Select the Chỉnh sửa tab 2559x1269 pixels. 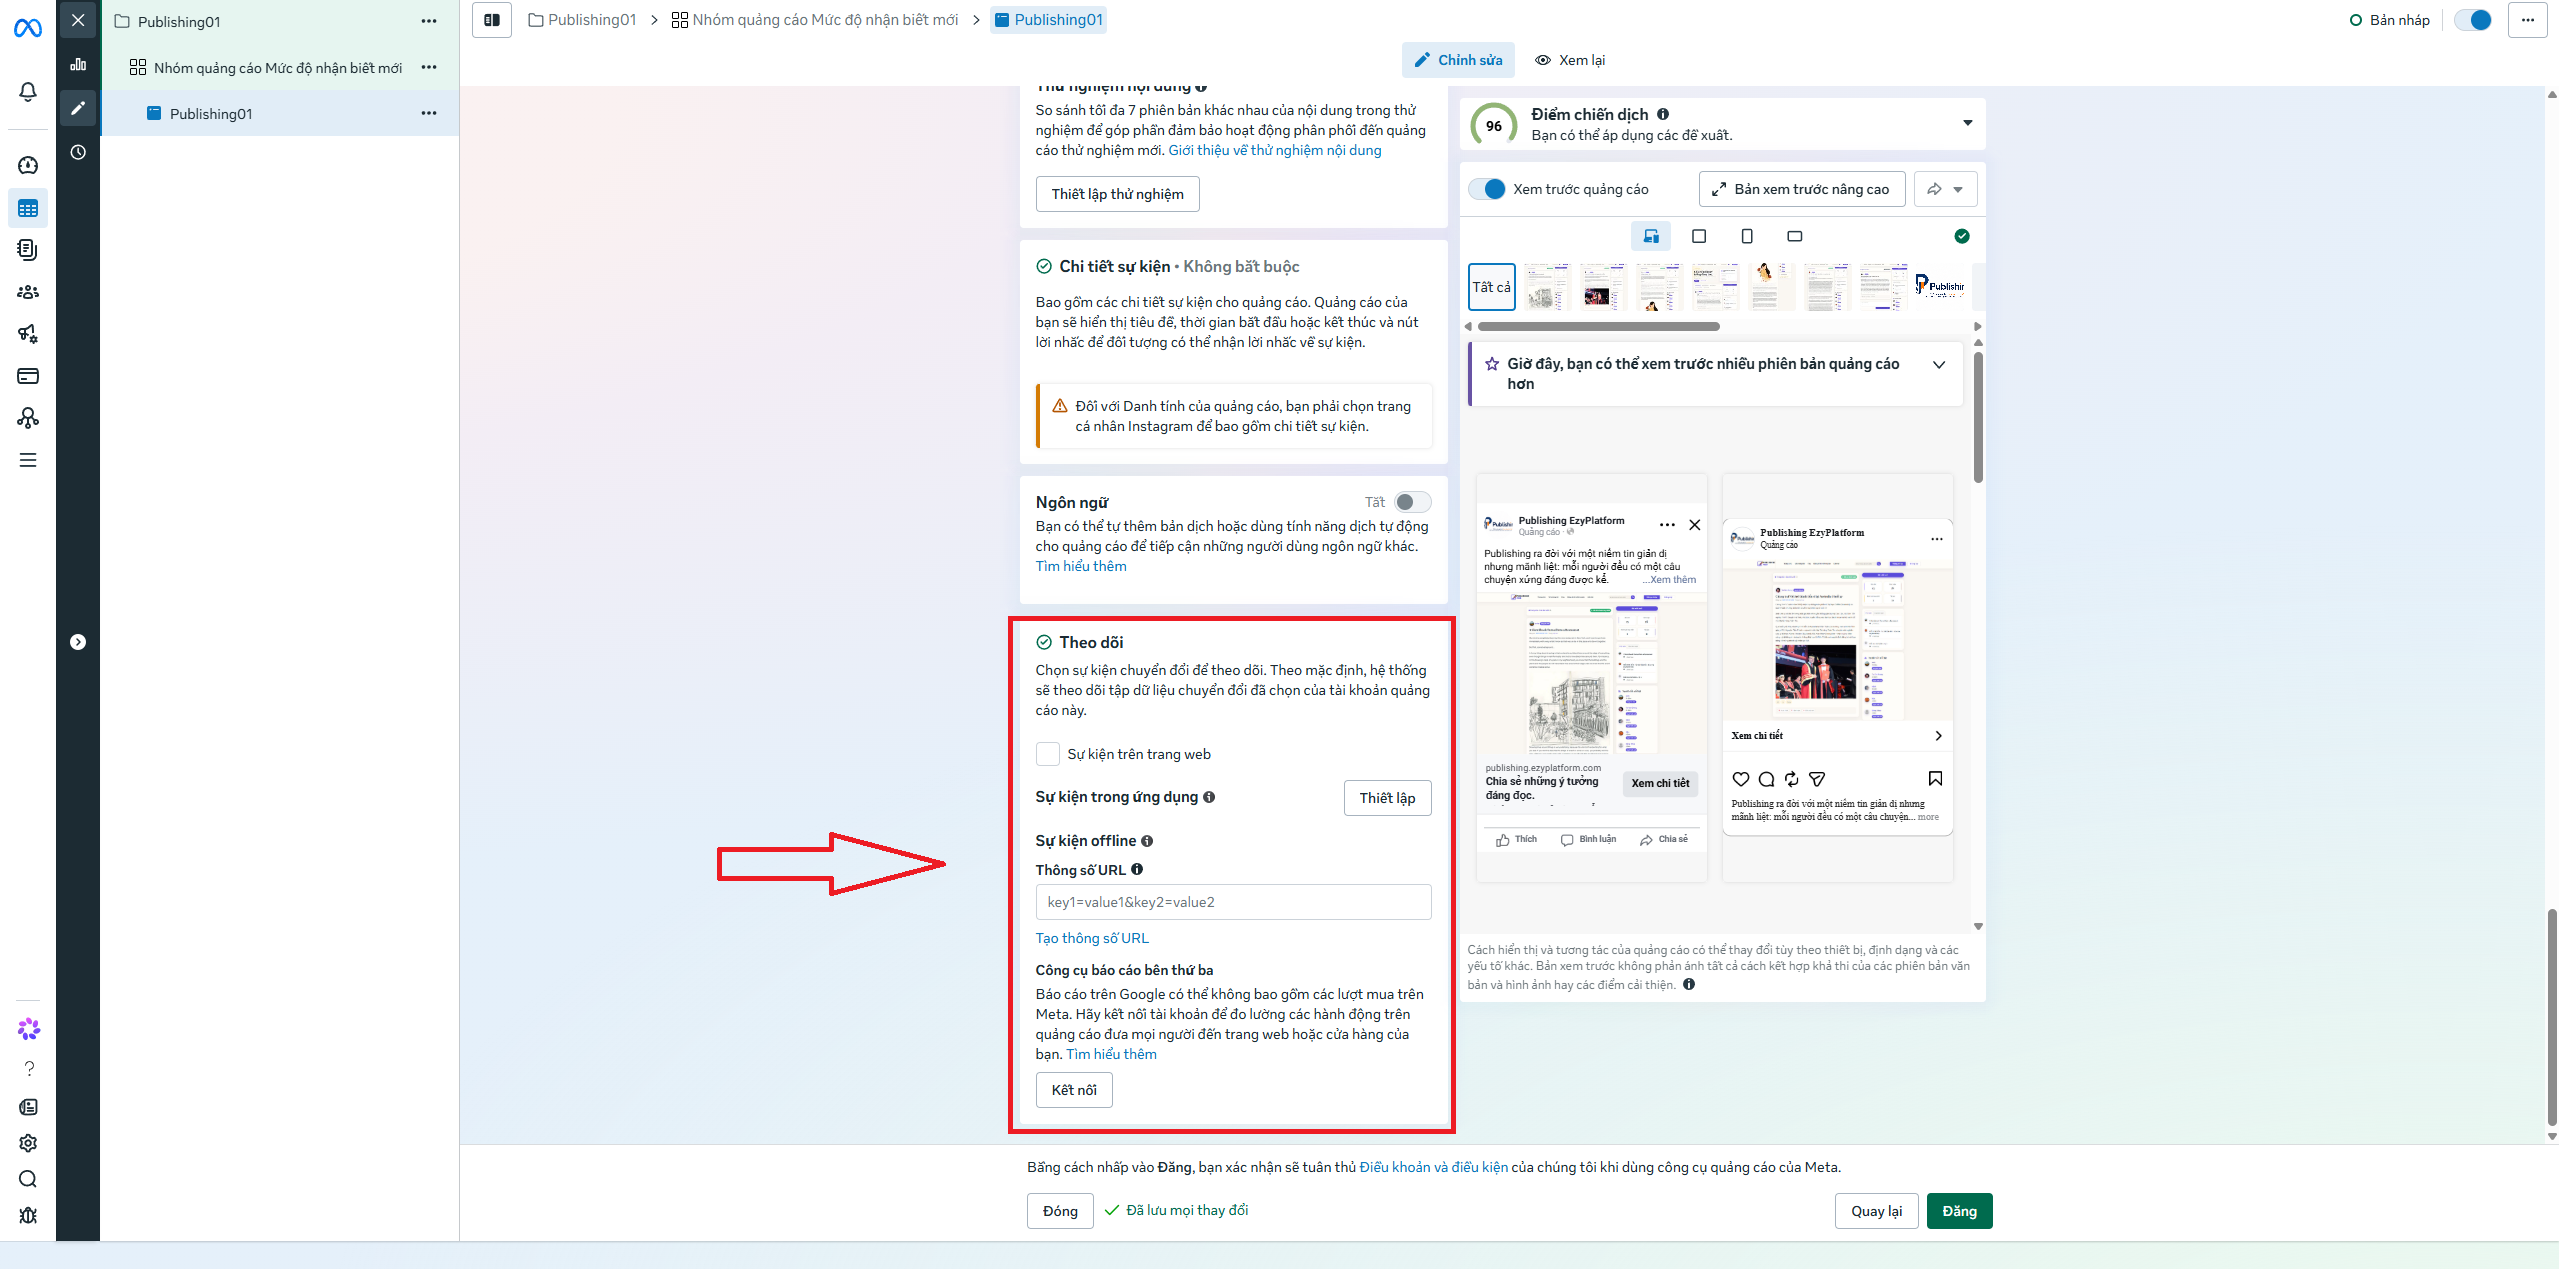(x=1458, y=60)
